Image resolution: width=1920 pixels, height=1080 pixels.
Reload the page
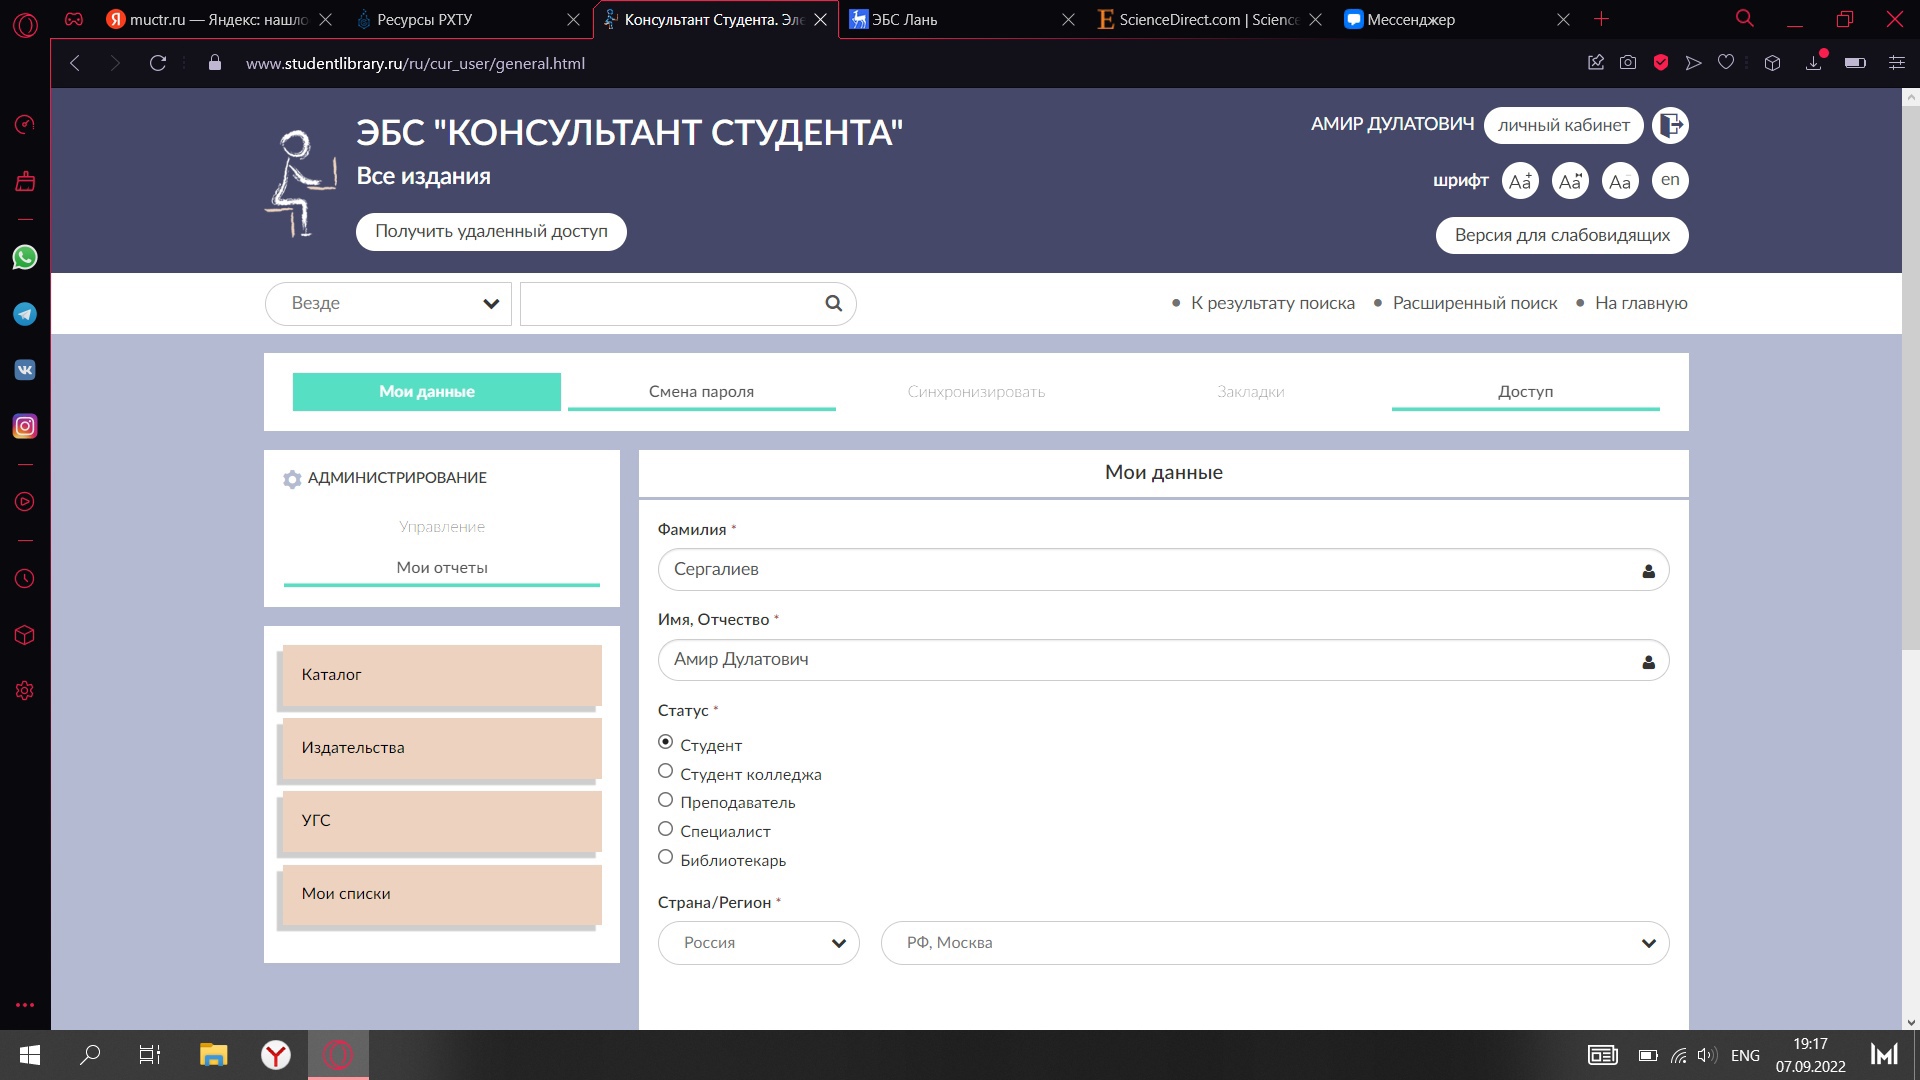(157, 63)
